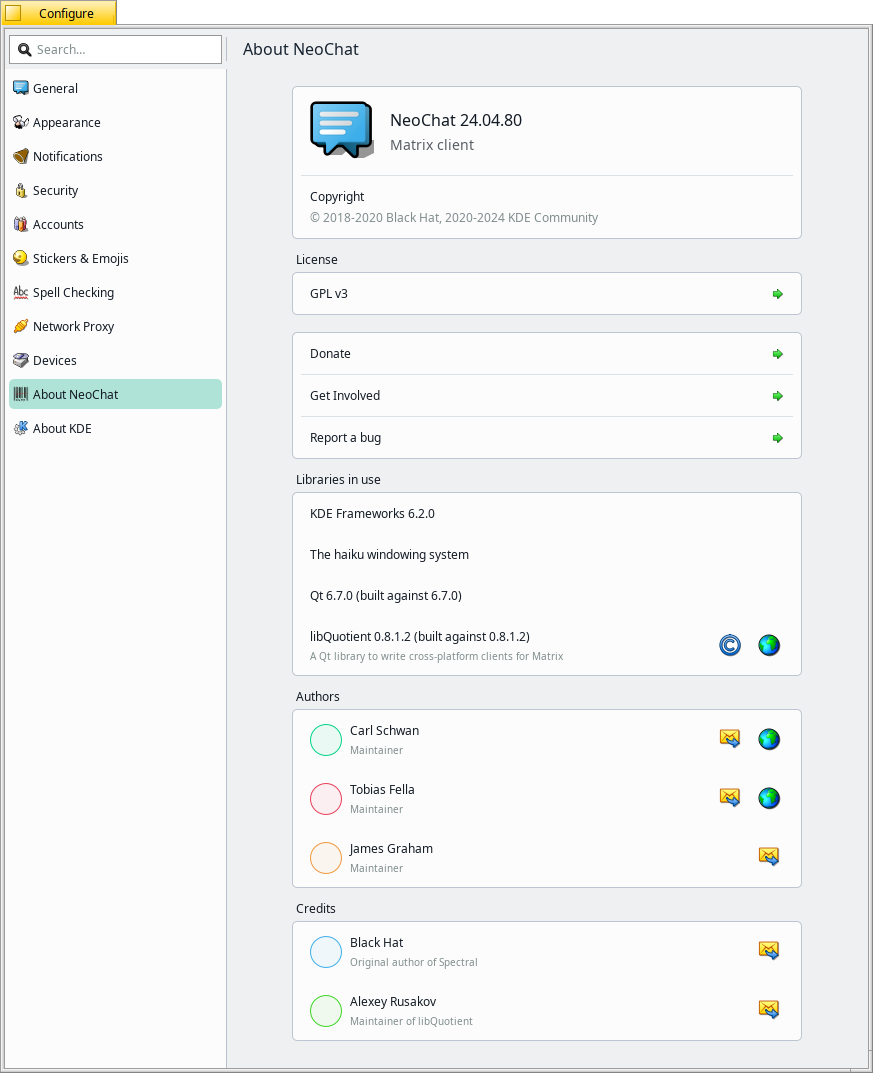Image resolution: width=873 pixels, height=1073 pixels.
Task: Click Black Hat's email icon
Action: 768,951
